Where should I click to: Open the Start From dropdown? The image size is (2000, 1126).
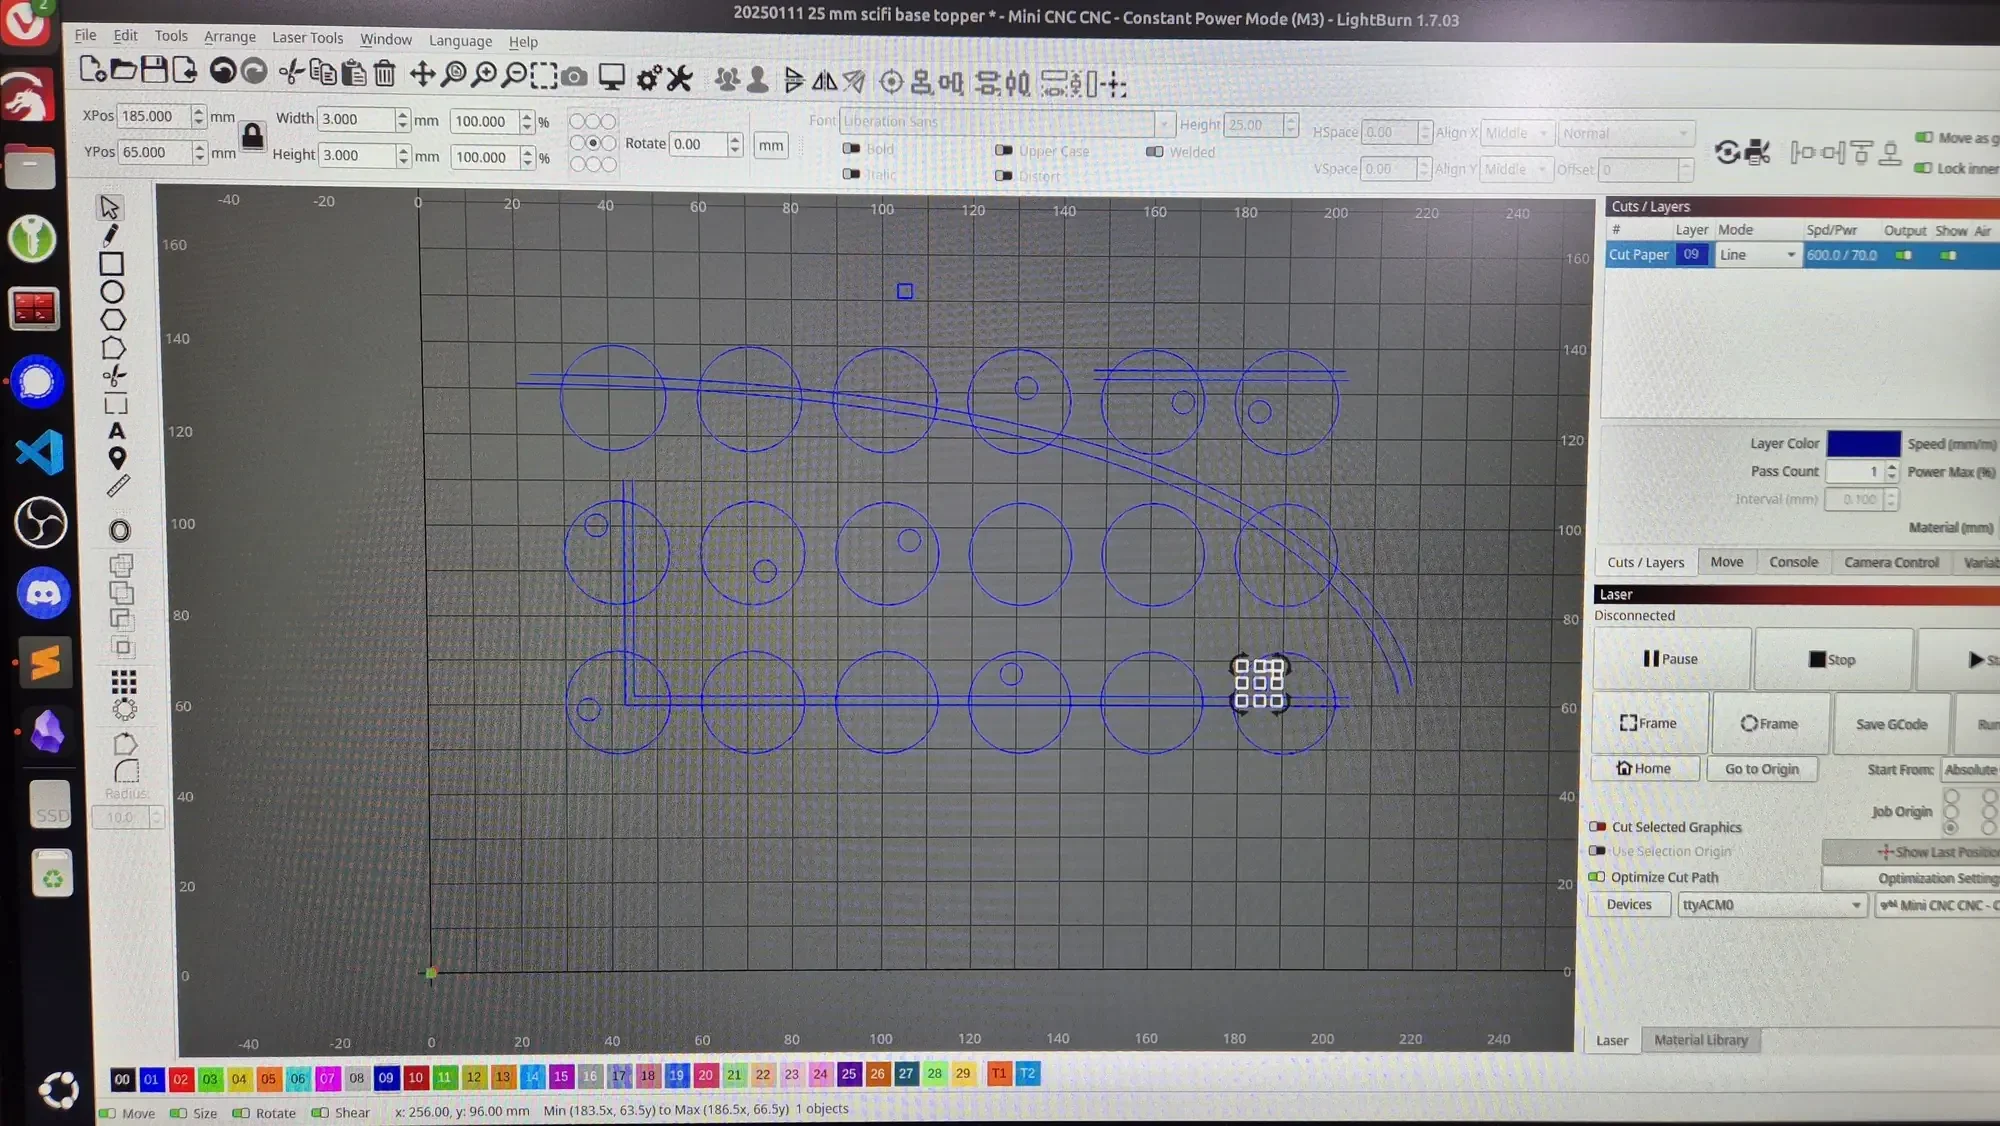[x=1969, y=769]
